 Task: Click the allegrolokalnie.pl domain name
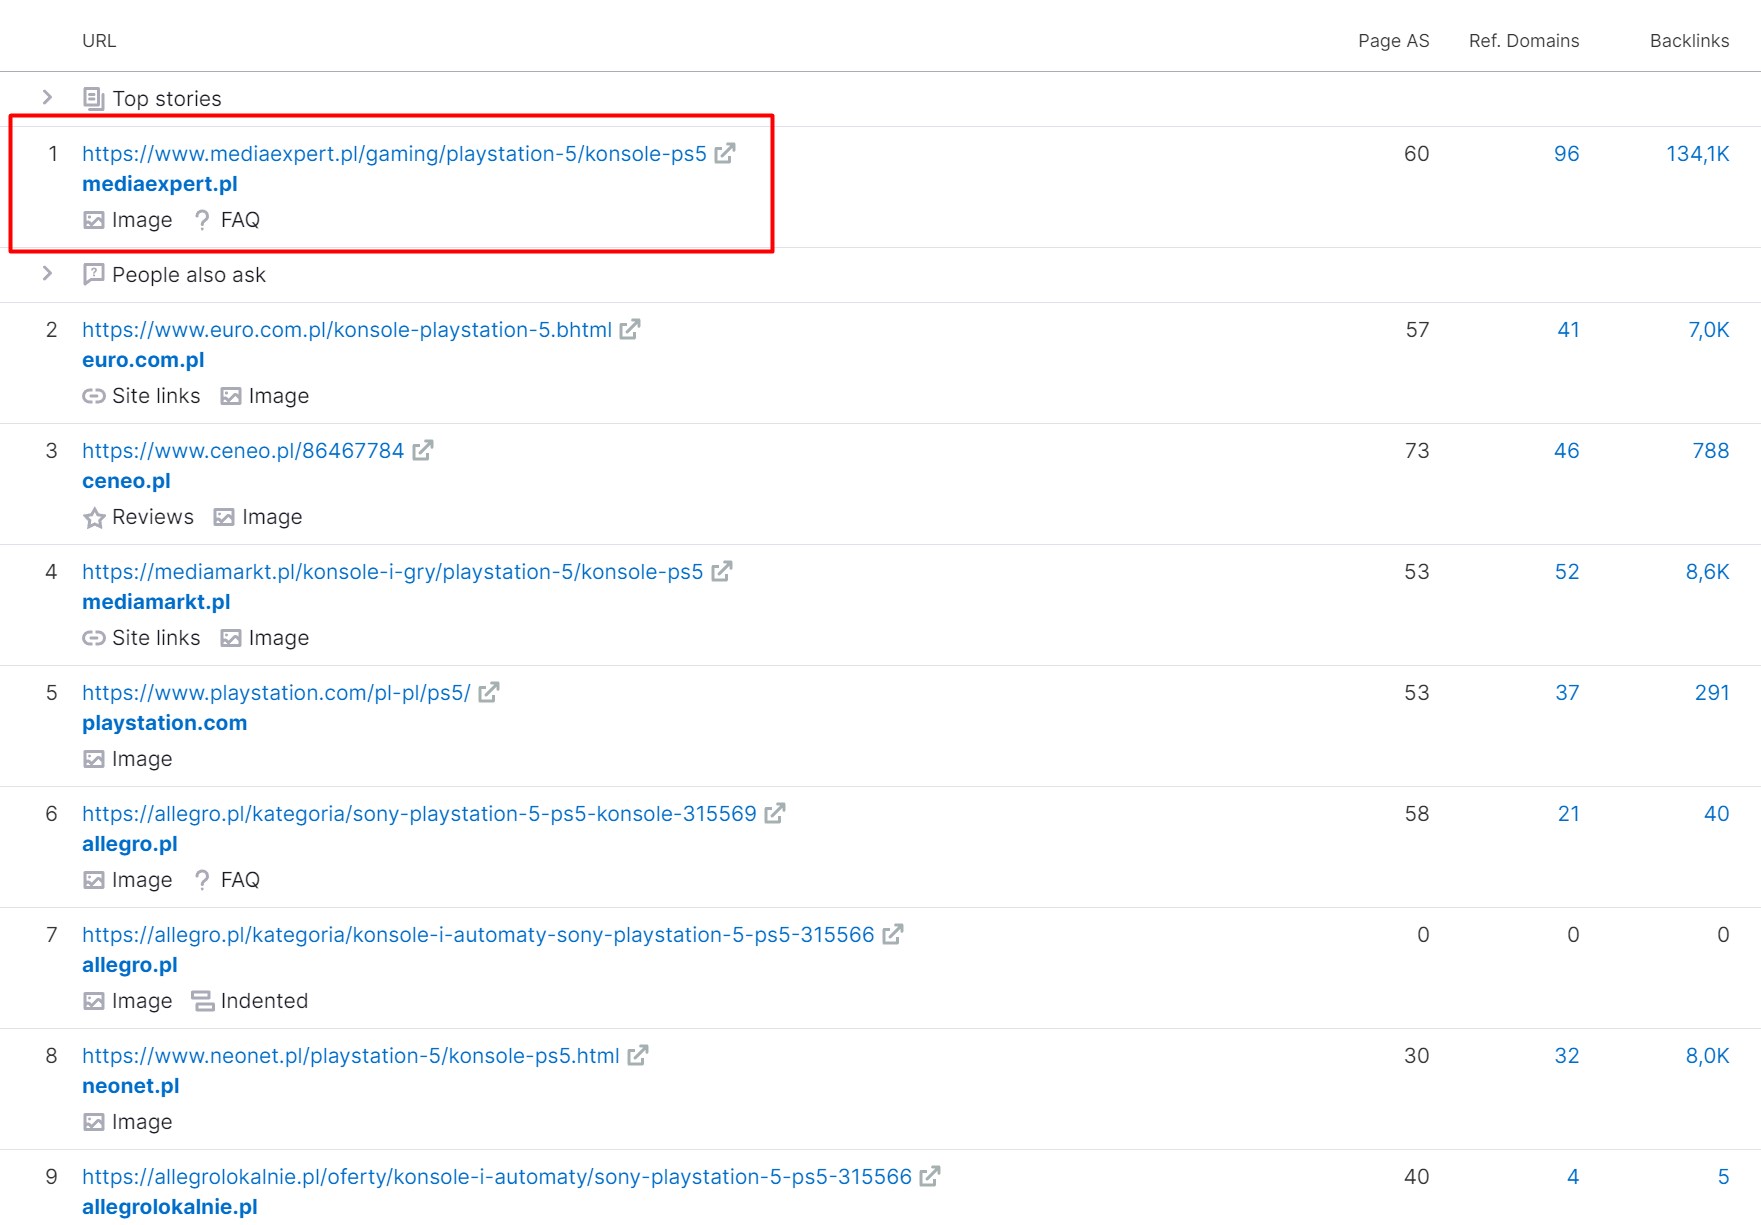[170, 1207]
